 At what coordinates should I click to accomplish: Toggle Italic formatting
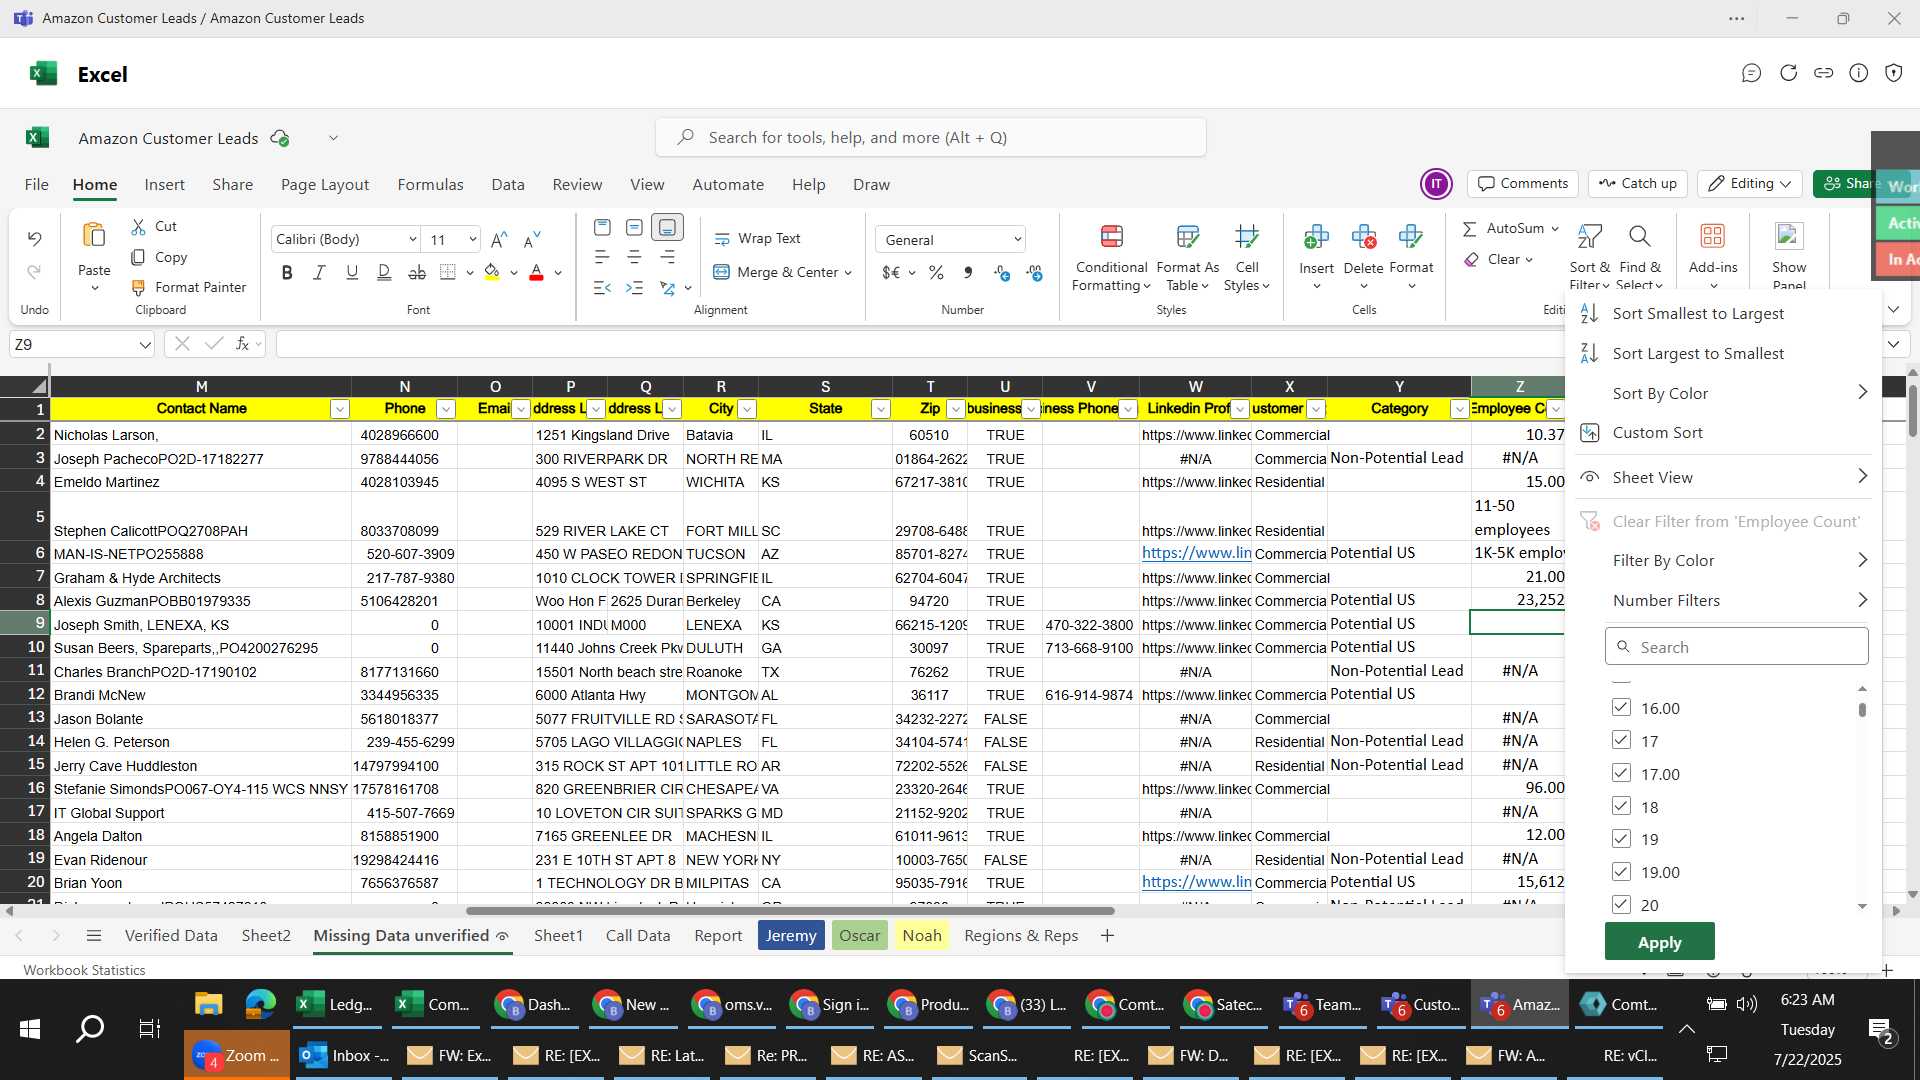pos(320,272)
